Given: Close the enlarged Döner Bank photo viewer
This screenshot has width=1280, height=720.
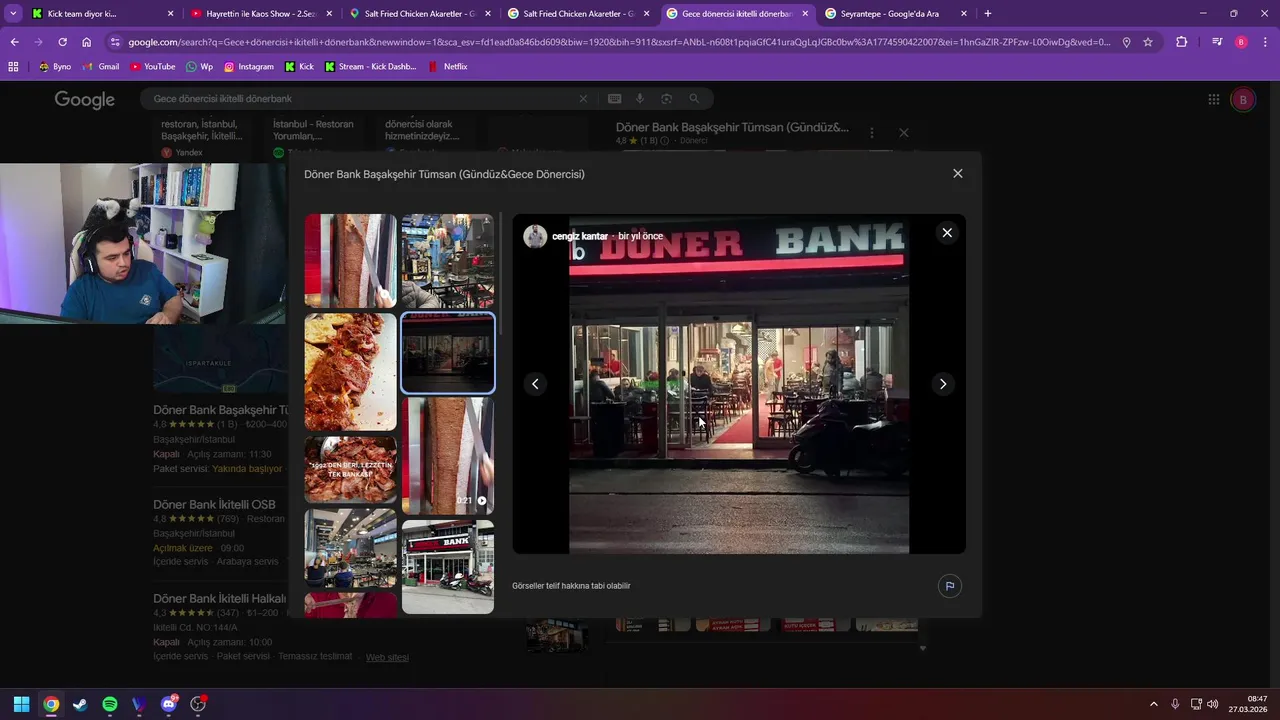Looking at the screenshot, I should 947,233.
